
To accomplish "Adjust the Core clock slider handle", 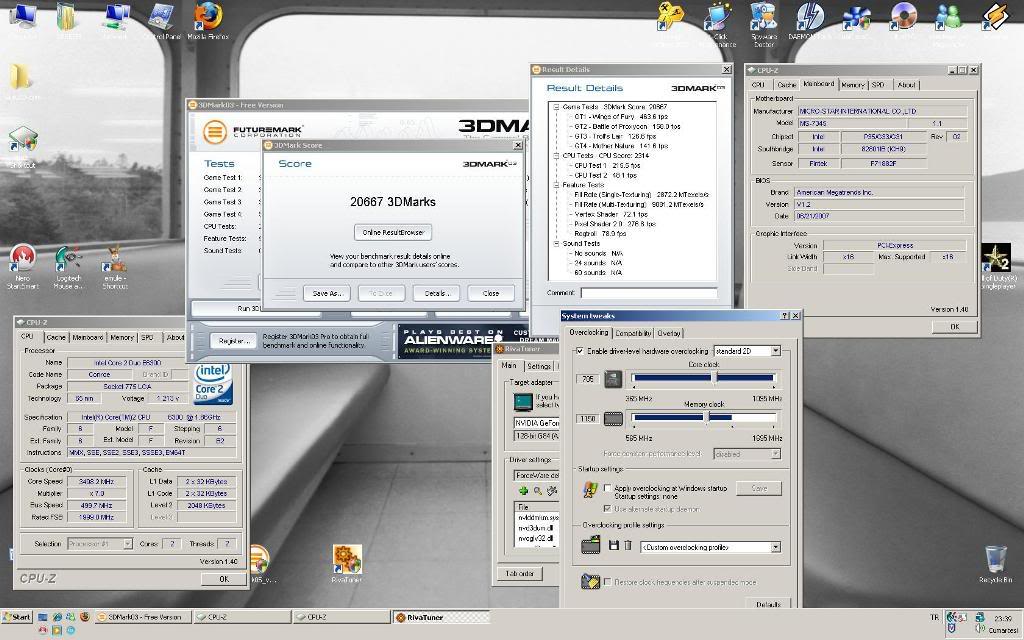I will pos(714,377).
